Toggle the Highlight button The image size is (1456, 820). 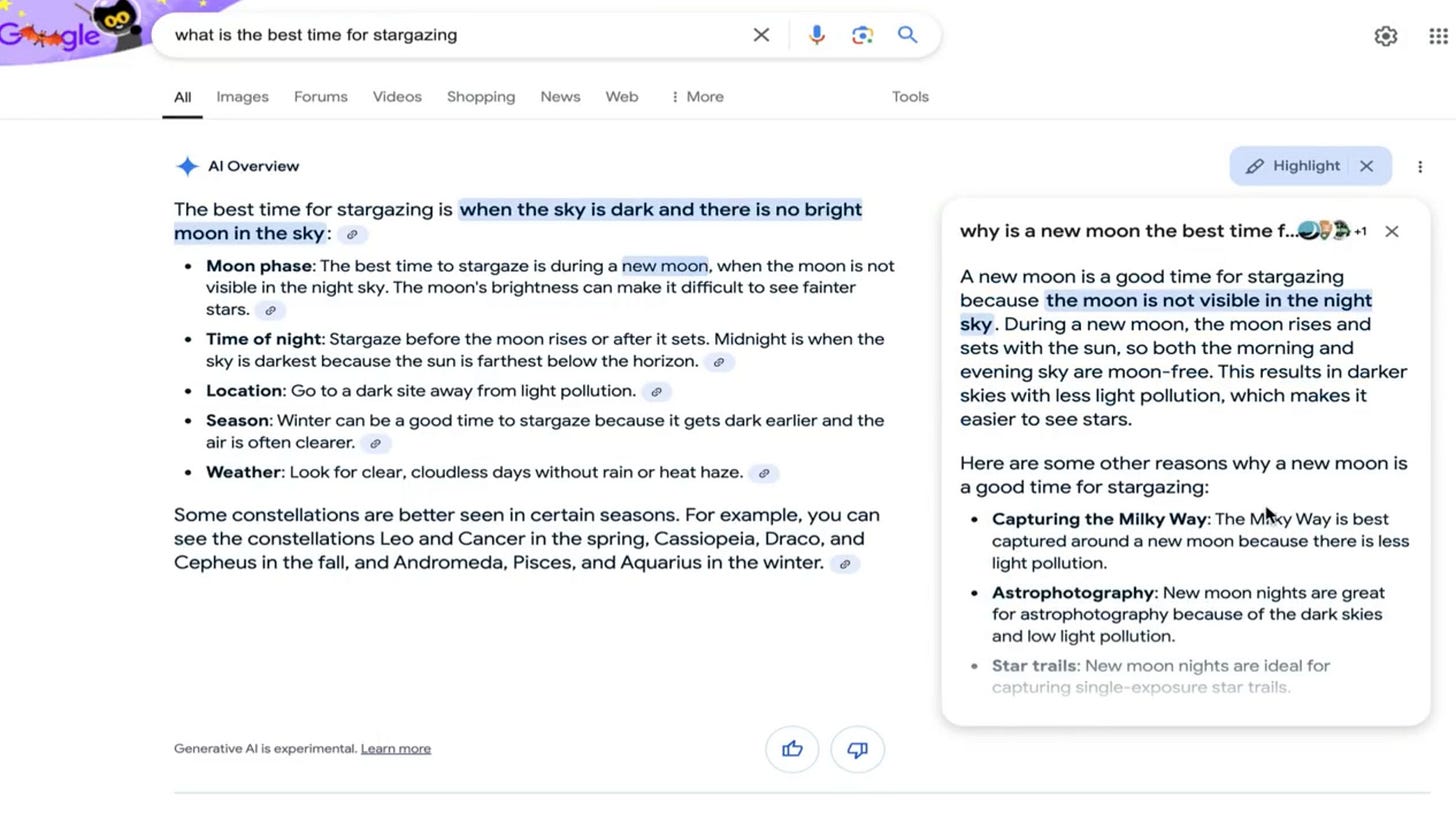(1292, 166)
